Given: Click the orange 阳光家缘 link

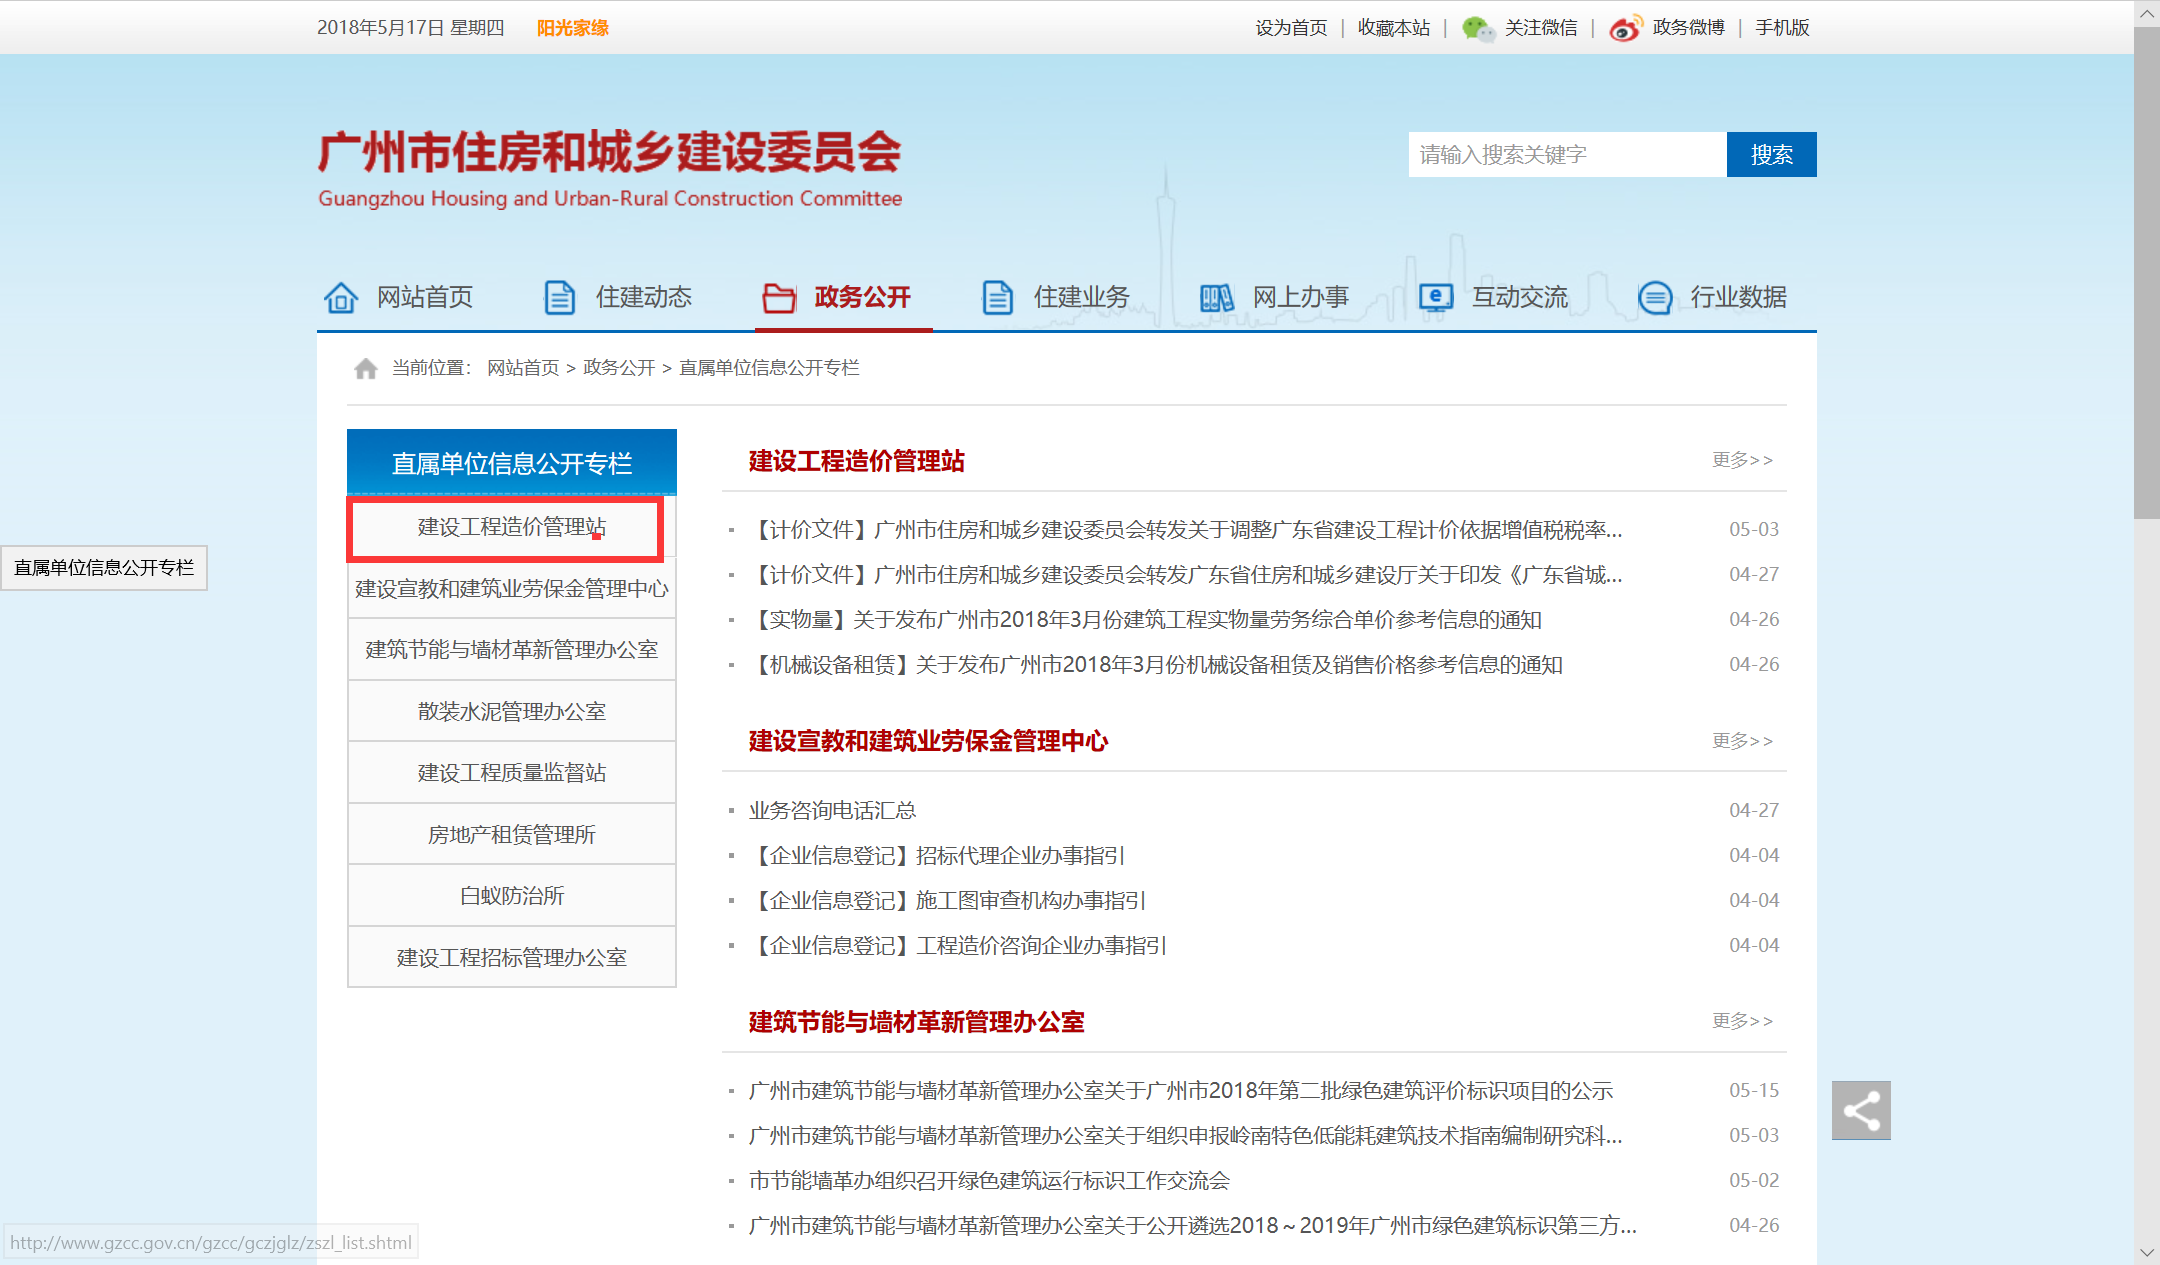Looking at the screenshot, I should pyautogui.click(x=573, y=28).
